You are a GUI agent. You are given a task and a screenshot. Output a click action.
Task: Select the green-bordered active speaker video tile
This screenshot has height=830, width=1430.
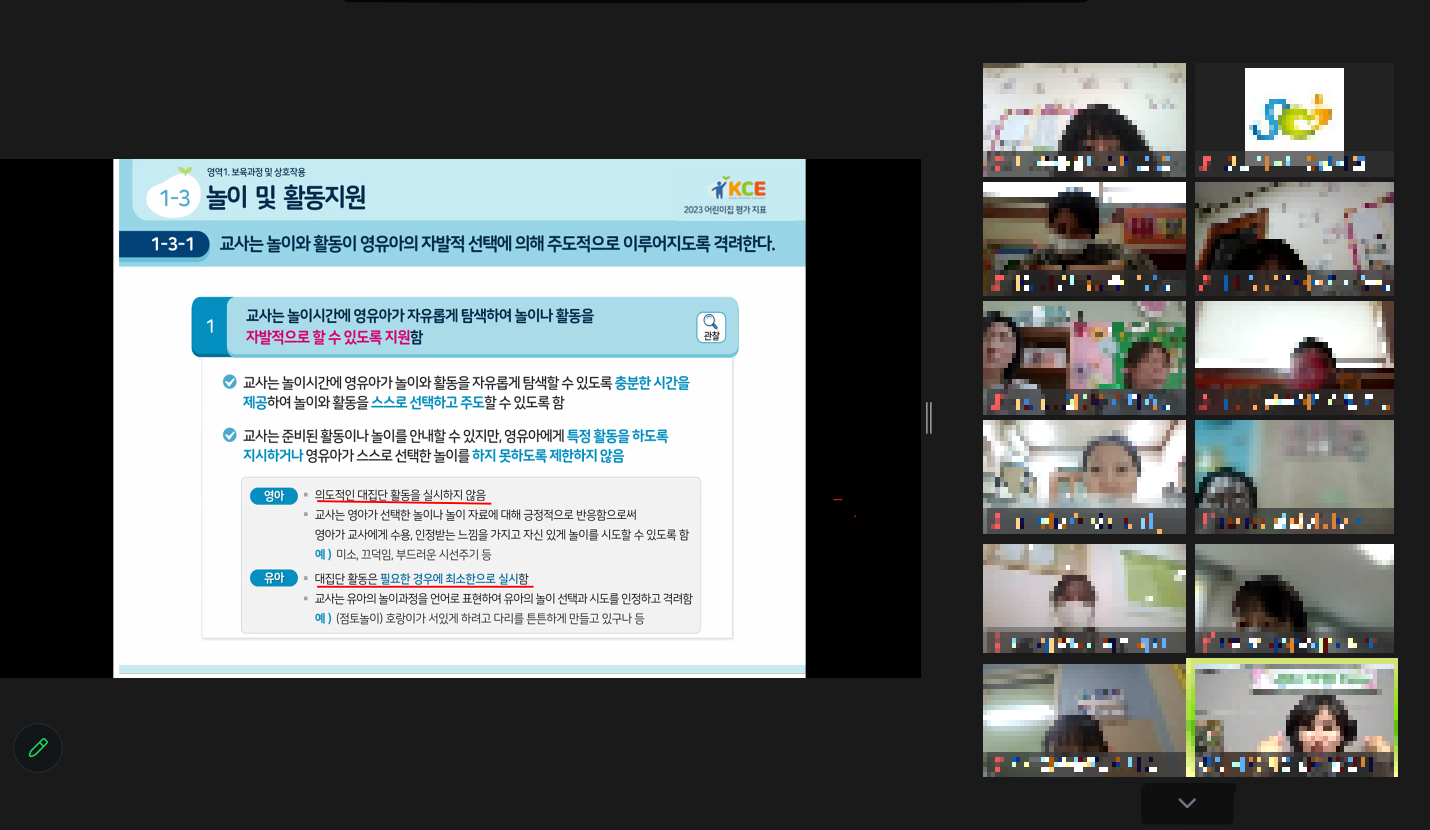(1292, 718)
